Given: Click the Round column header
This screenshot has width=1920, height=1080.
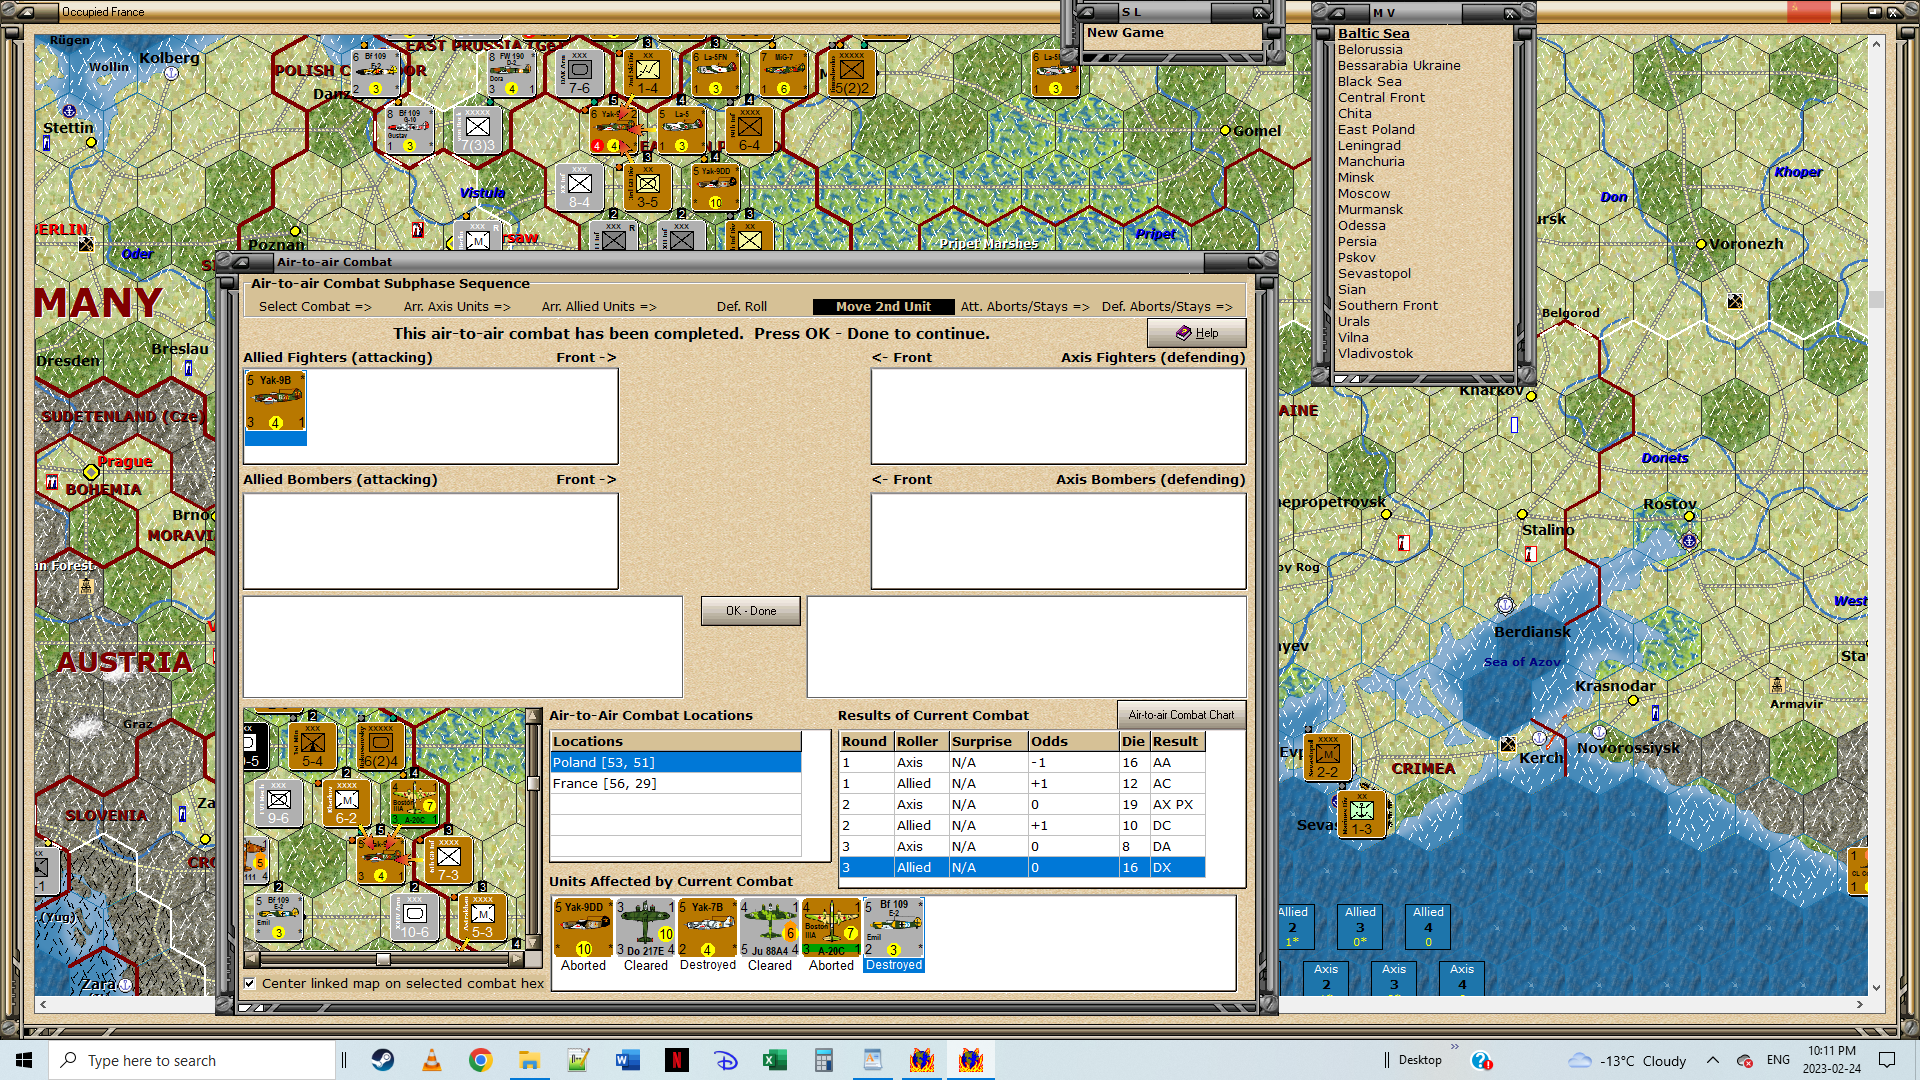Looking at the screenshot, I should 865,741.
